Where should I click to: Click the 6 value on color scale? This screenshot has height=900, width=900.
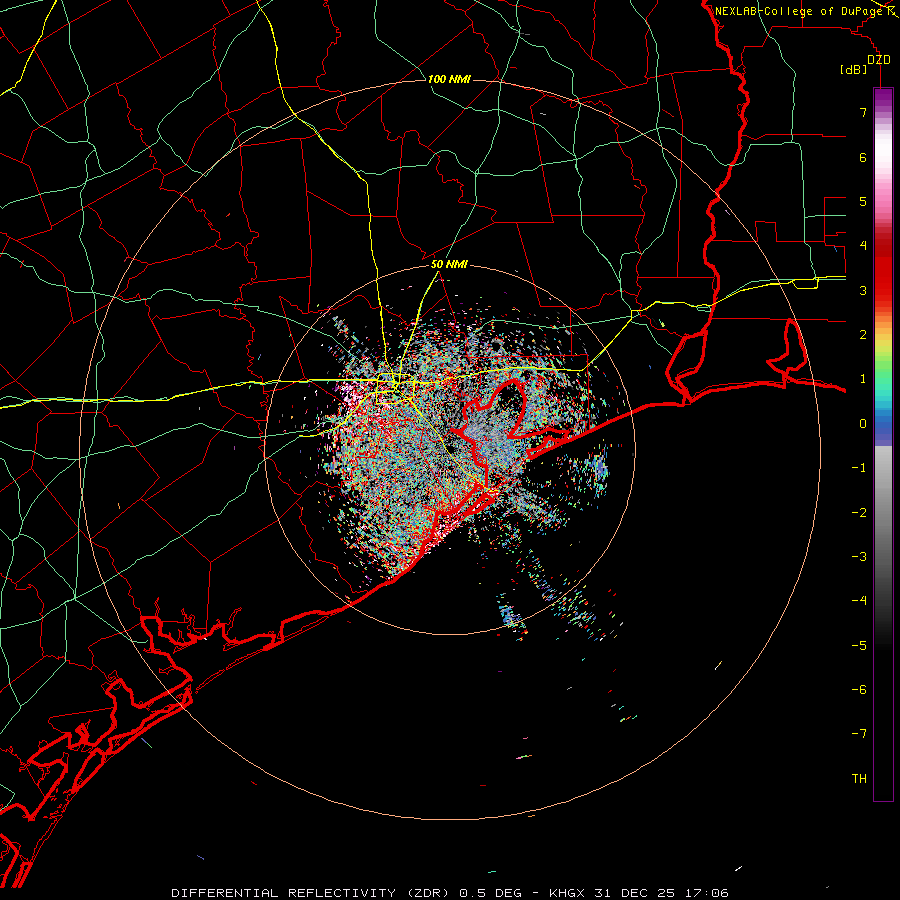coord(863,157)
